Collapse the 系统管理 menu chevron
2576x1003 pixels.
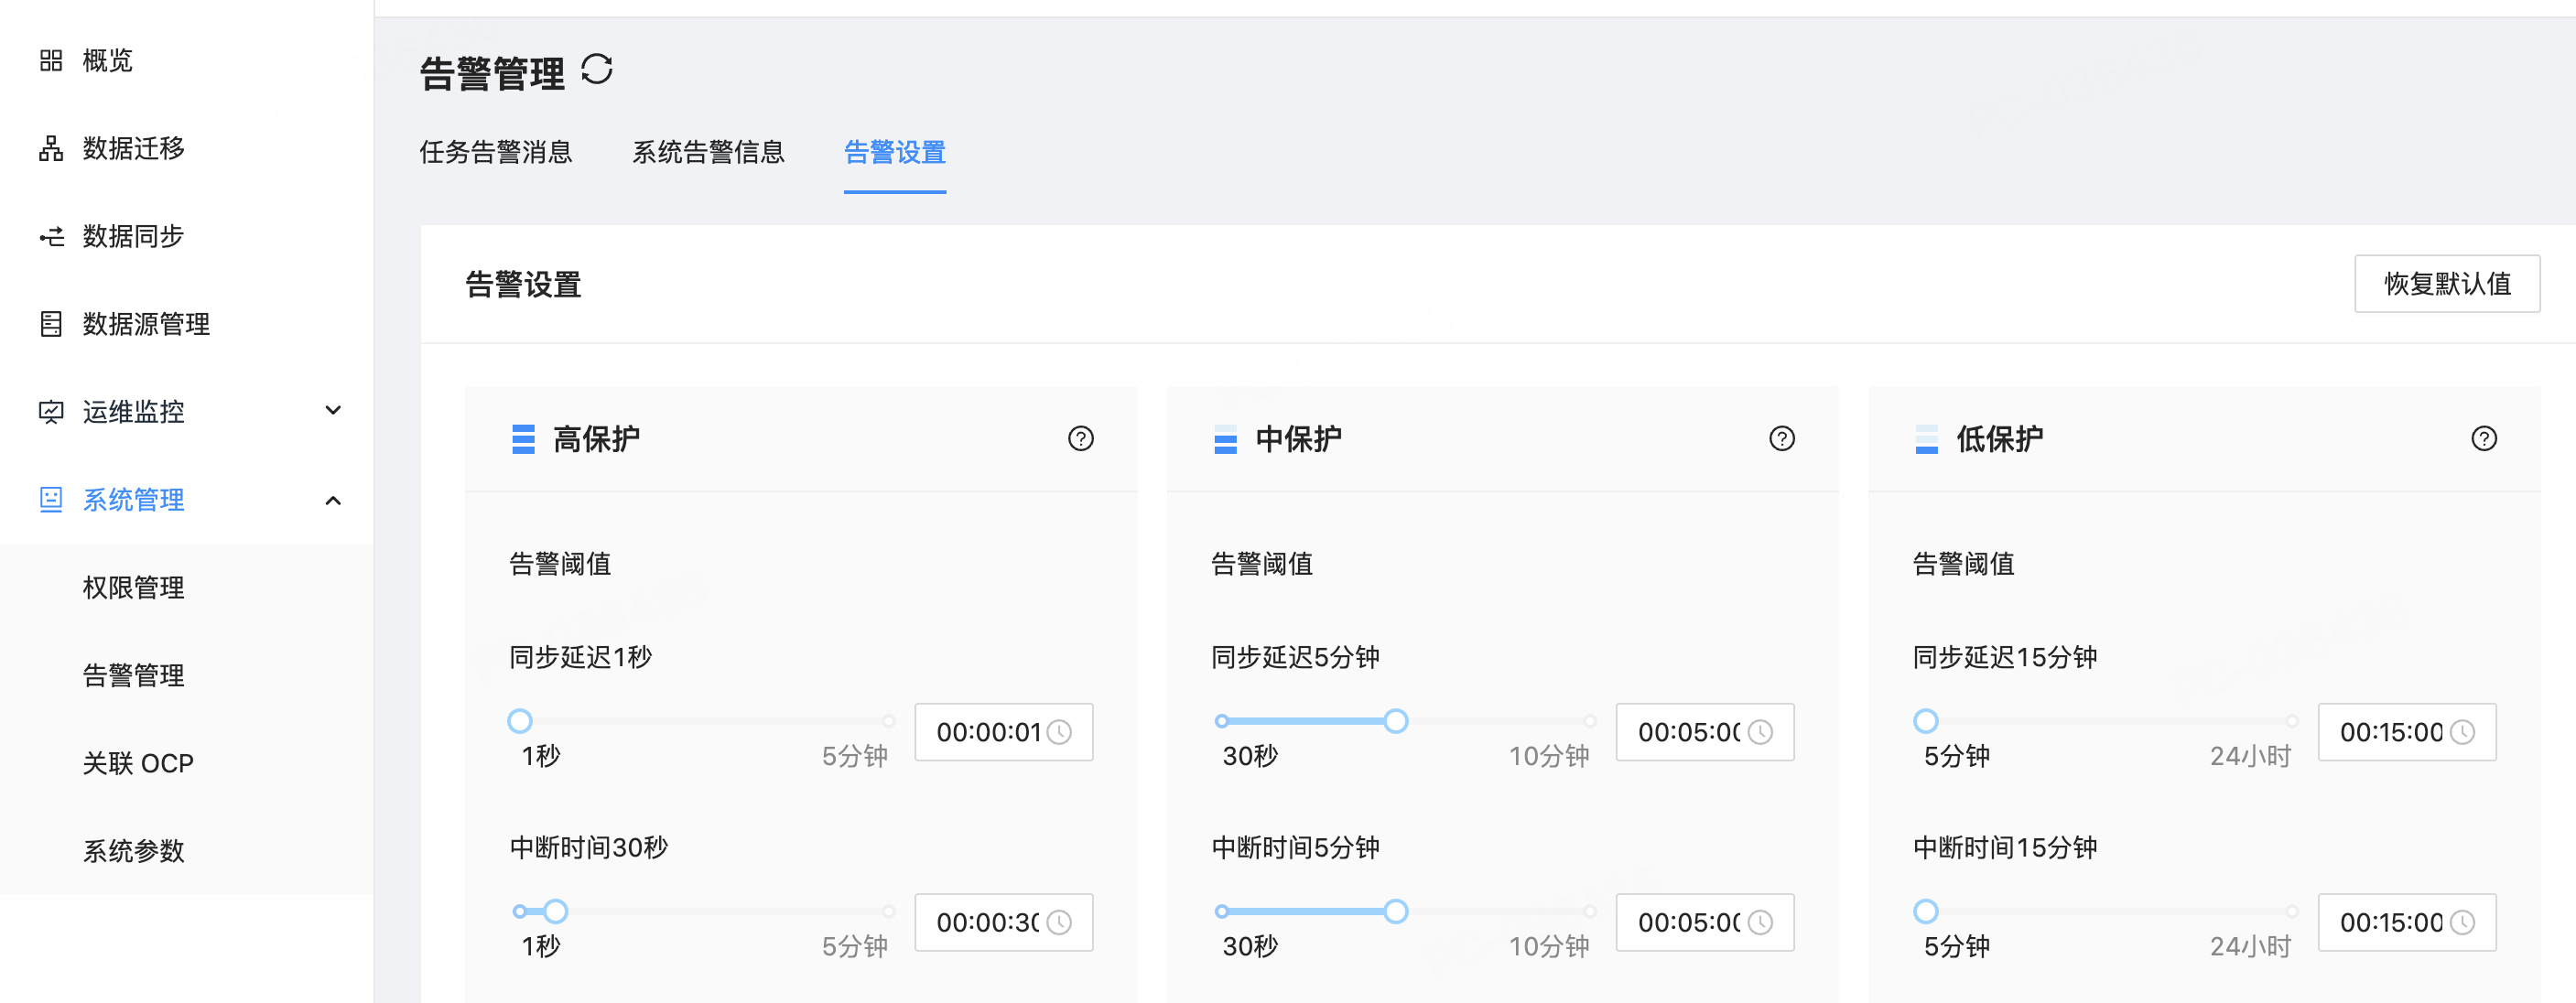click(x=333, y=500)
